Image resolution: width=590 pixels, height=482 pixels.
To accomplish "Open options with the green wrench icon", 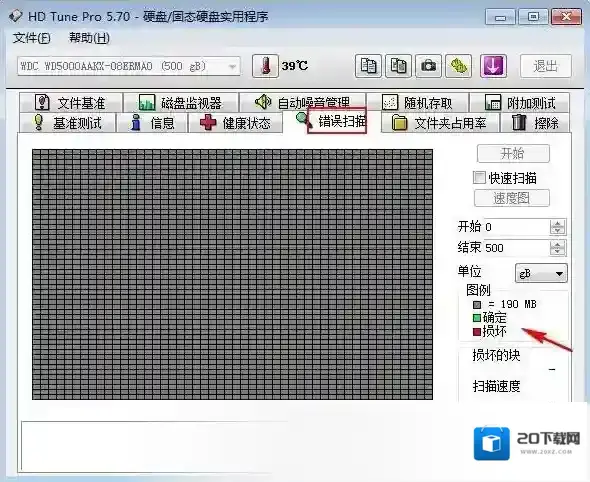I will click(x=458, y=66).
